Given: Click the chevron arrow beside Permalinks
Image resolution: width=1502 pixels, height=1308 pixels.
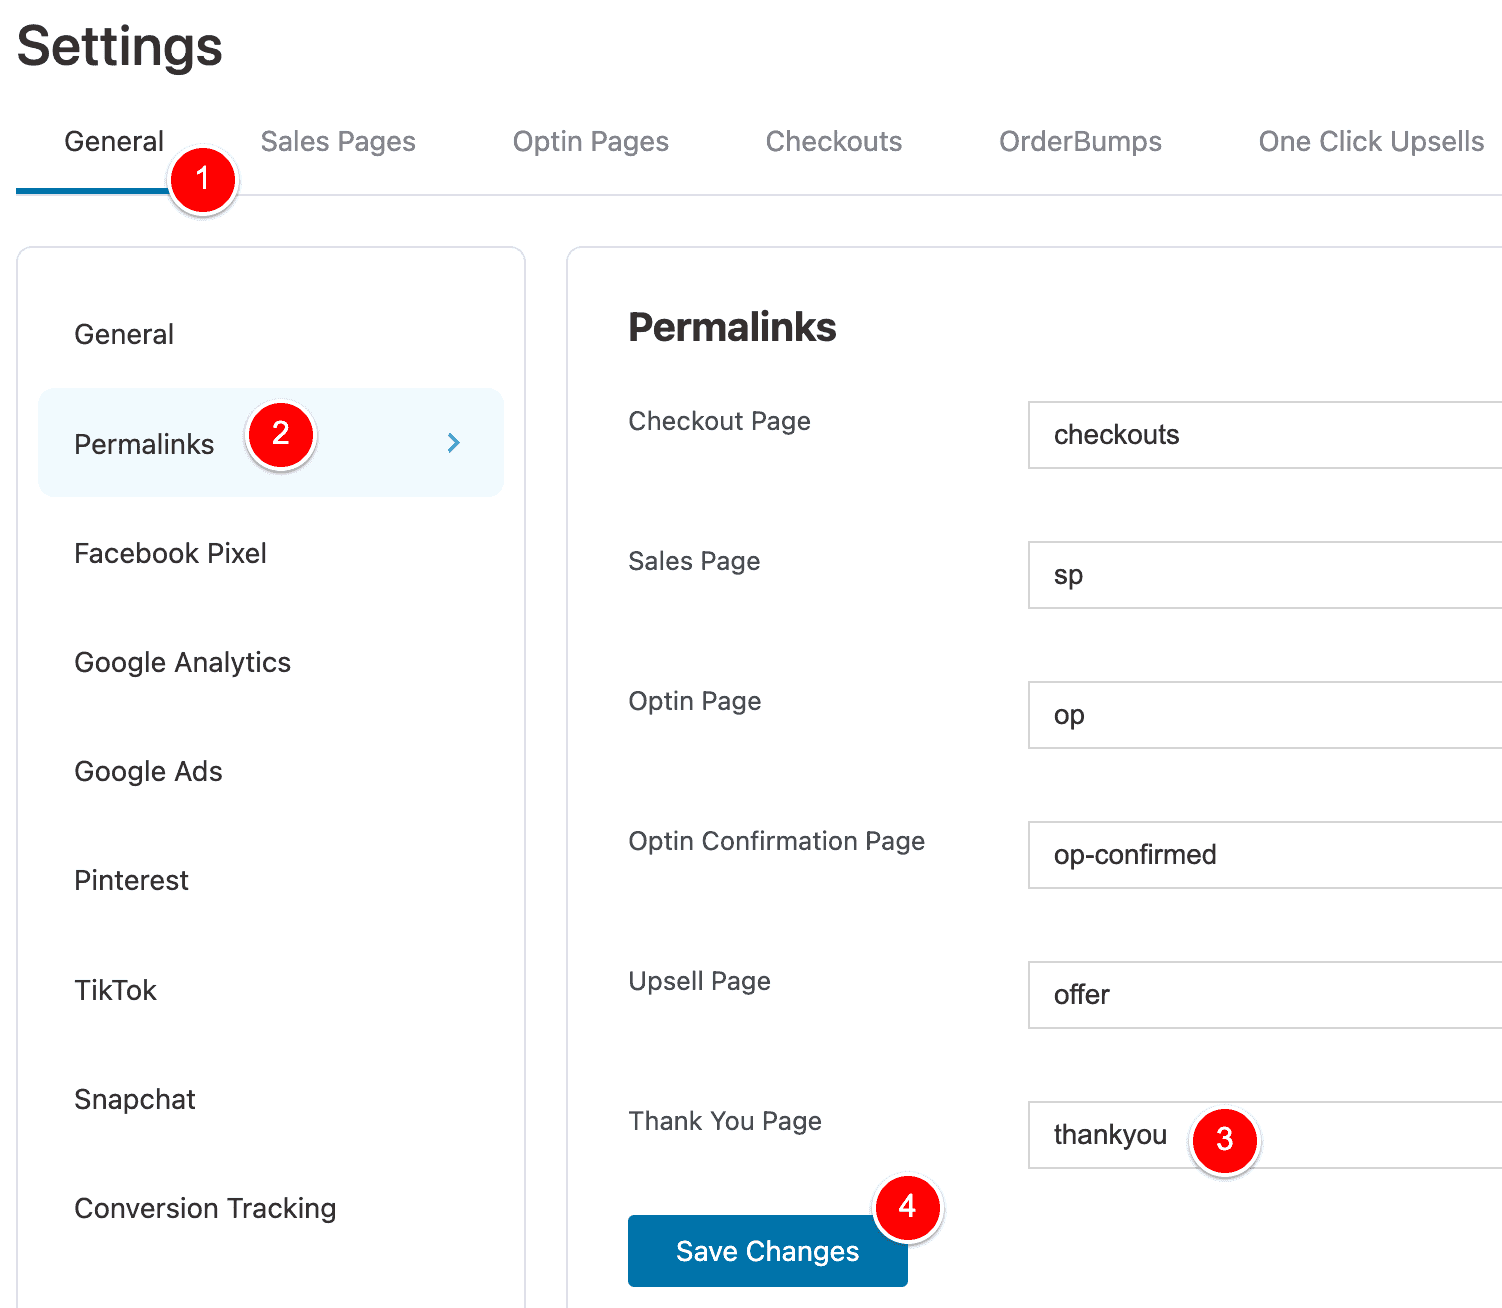Looking at the screenshot, I should (454, 443).
